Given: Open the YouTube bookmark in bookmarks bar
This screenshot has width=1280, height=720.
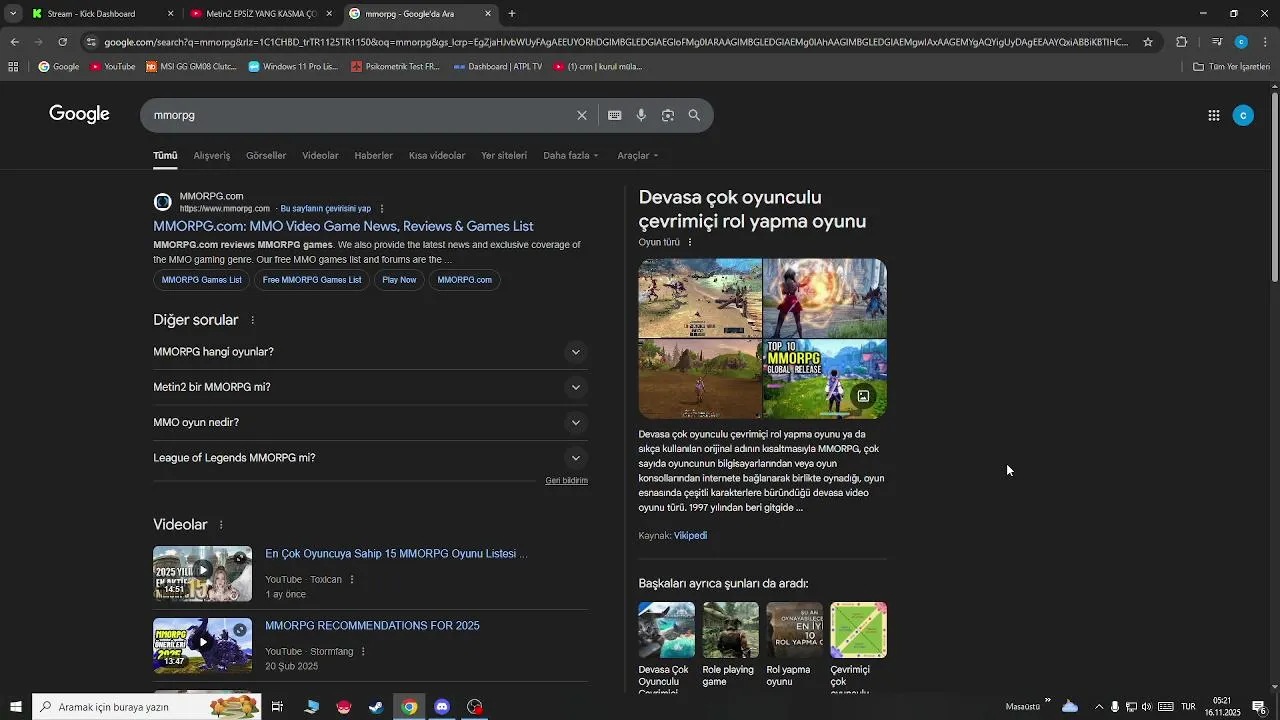Looking at the screenshot, I should (x=113, y=67).
